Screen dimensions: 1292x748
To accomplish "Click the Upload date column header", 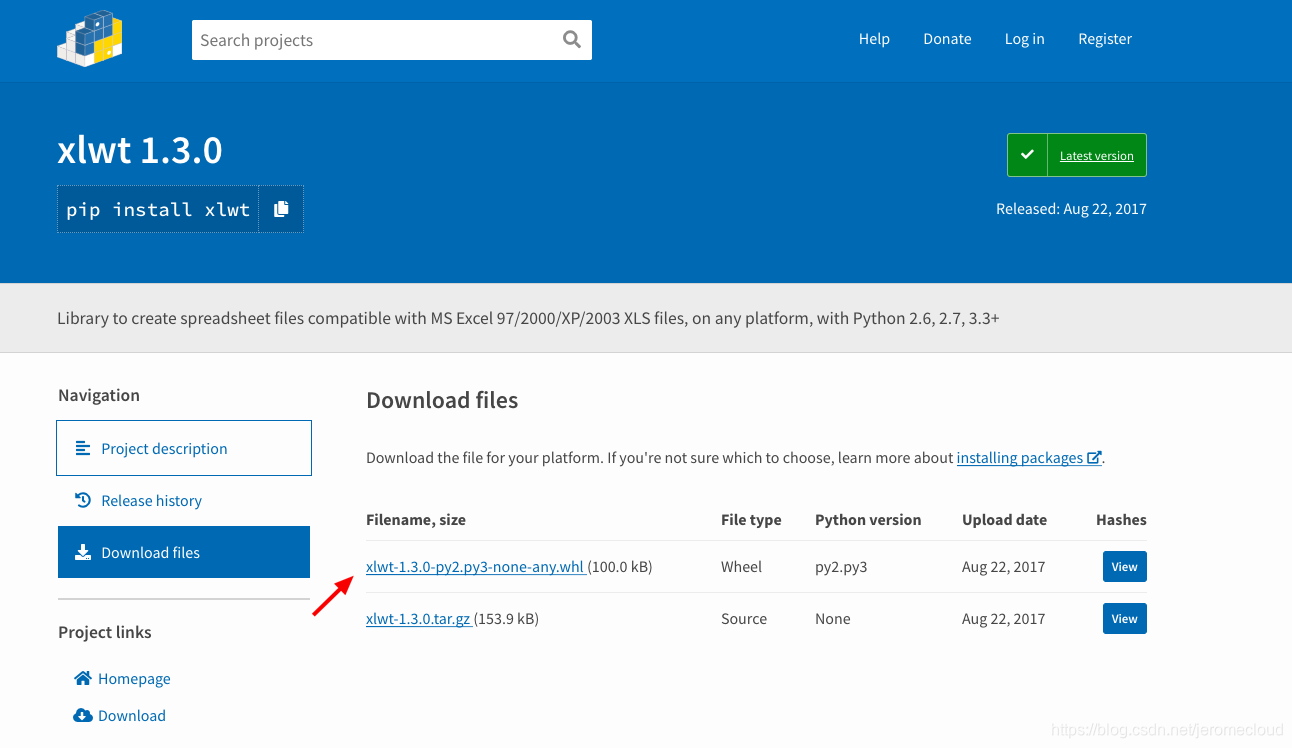I will pos(1004,520).
